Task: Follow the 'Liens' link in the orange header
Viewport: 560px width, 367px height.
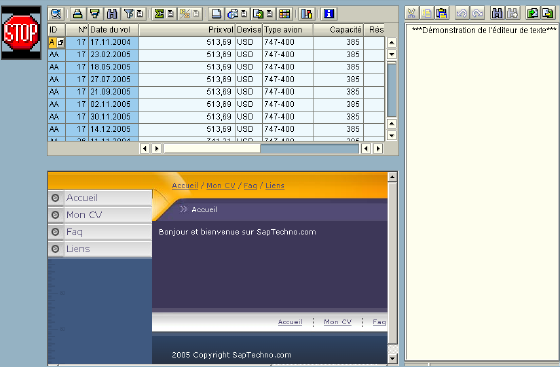Action: click(275, 186)
